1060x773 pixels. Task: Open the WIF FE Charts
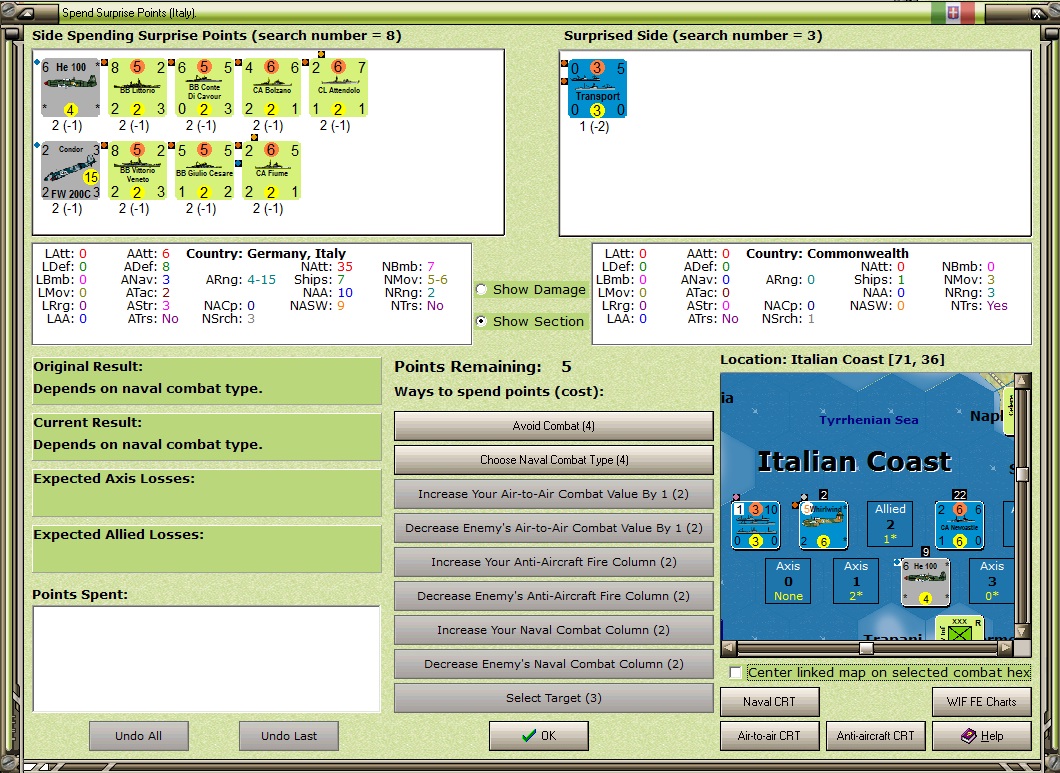[982, 702]
